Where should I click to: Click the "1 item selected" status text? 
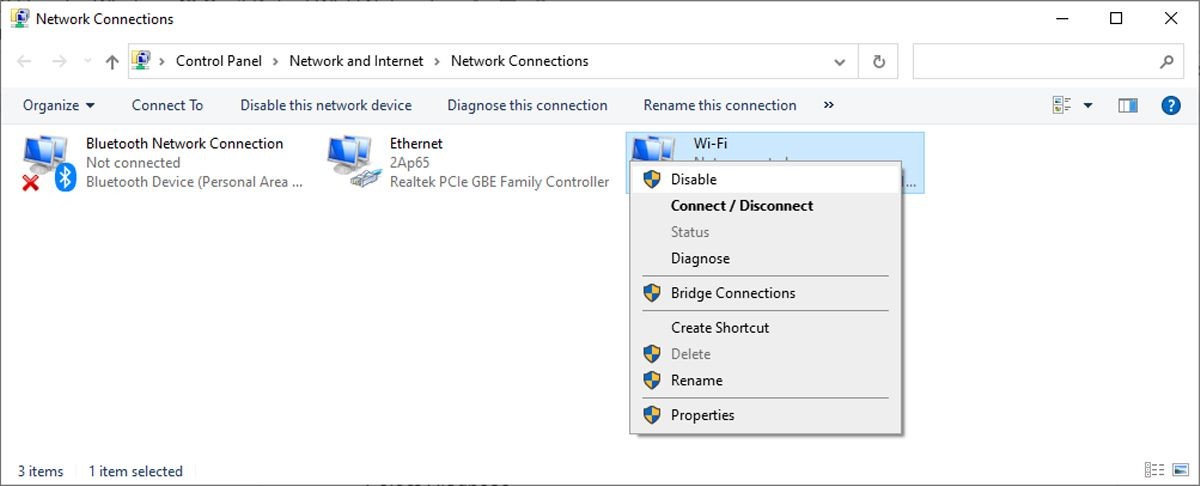[136, 471]
